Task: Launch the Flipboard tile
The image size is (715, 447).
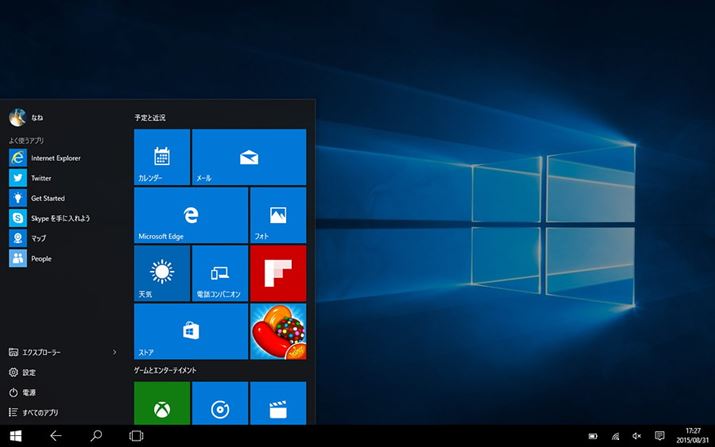Action: (x=277, y=273)
